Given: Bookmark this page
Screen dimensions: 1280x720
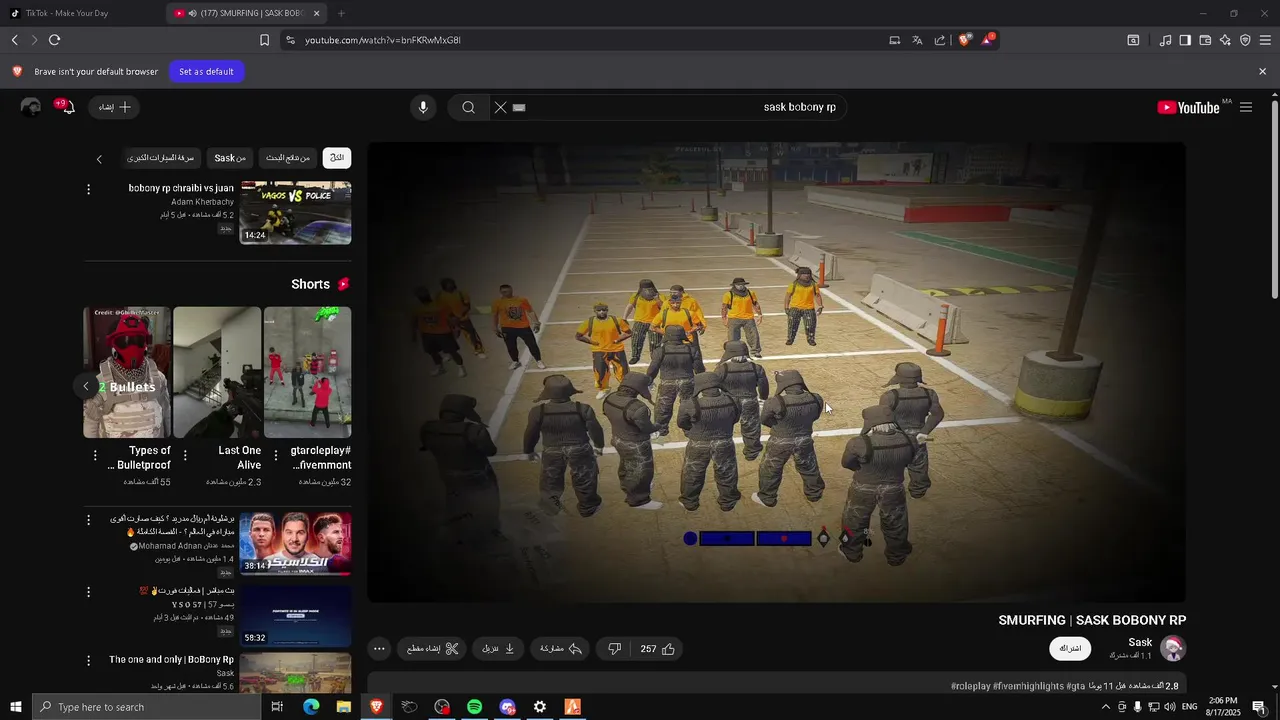Looking at the screenshot, I should tap(264, 40).
